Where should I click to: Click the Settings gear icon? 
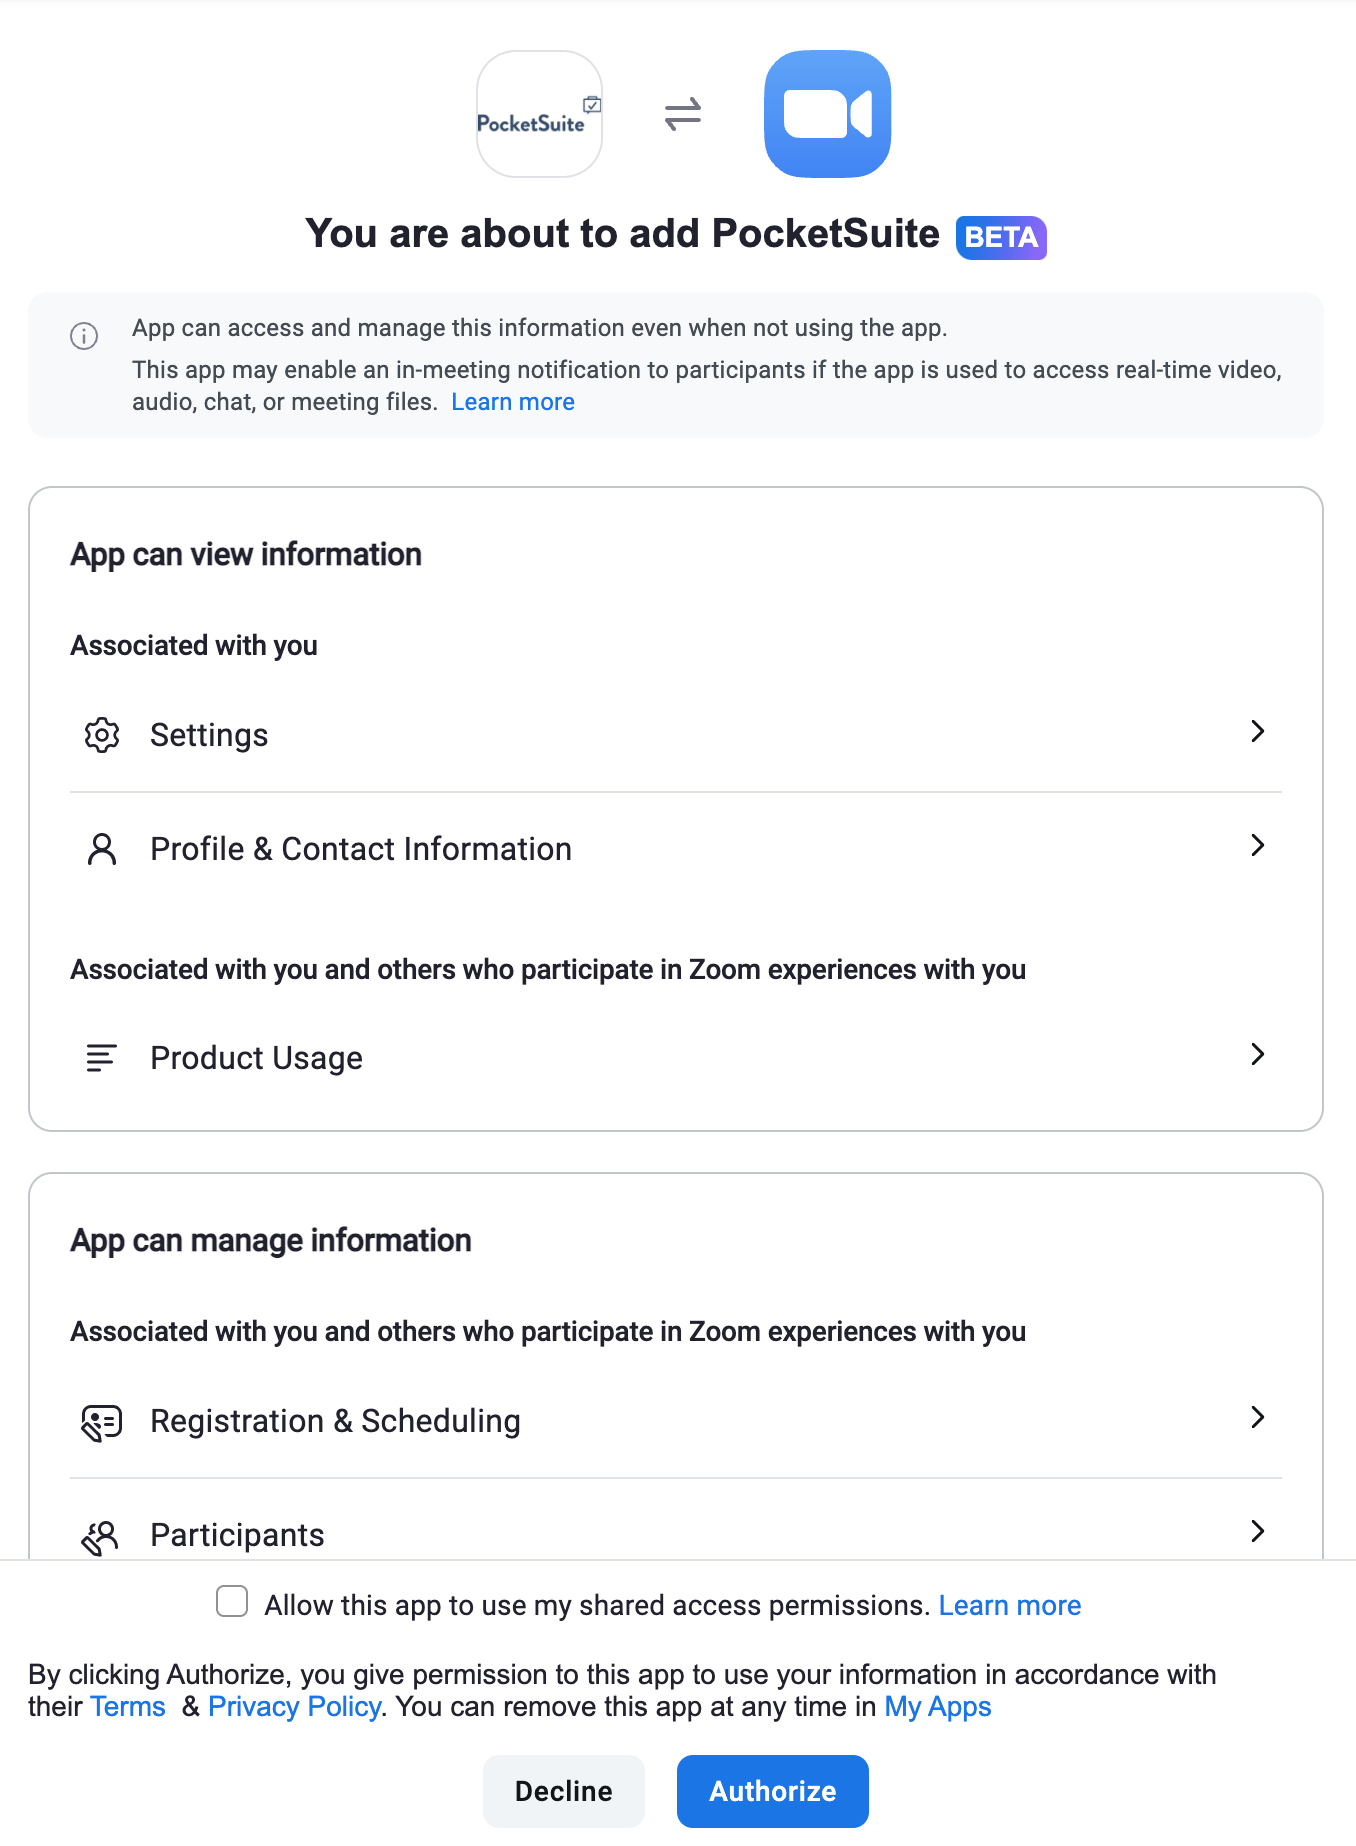point(102,735)
